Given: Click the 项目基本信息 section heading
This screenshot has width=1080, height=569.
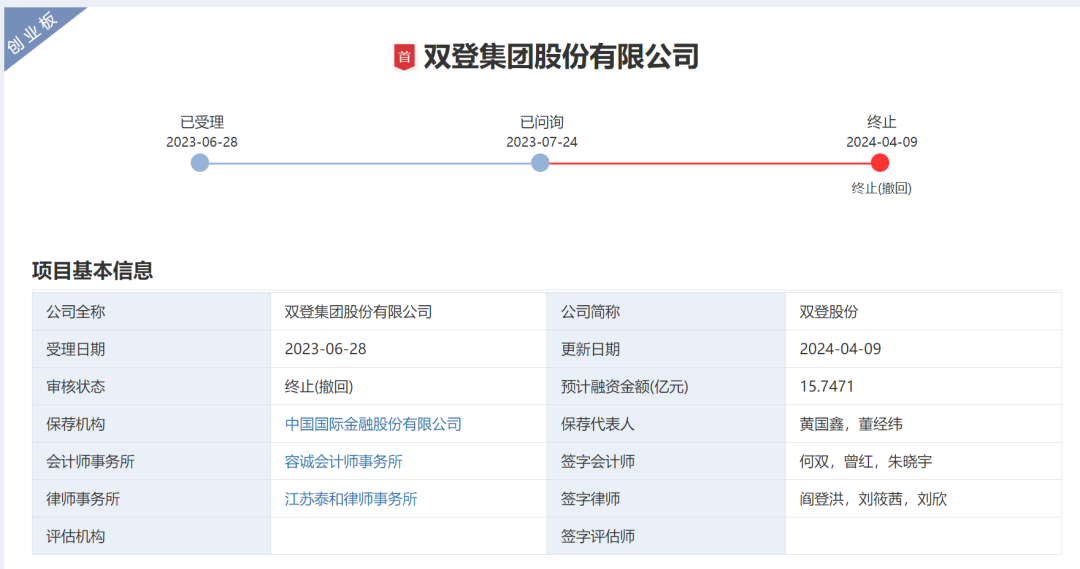Looking at the screenshot, I should pyautogui.click(x=92, y=270).
